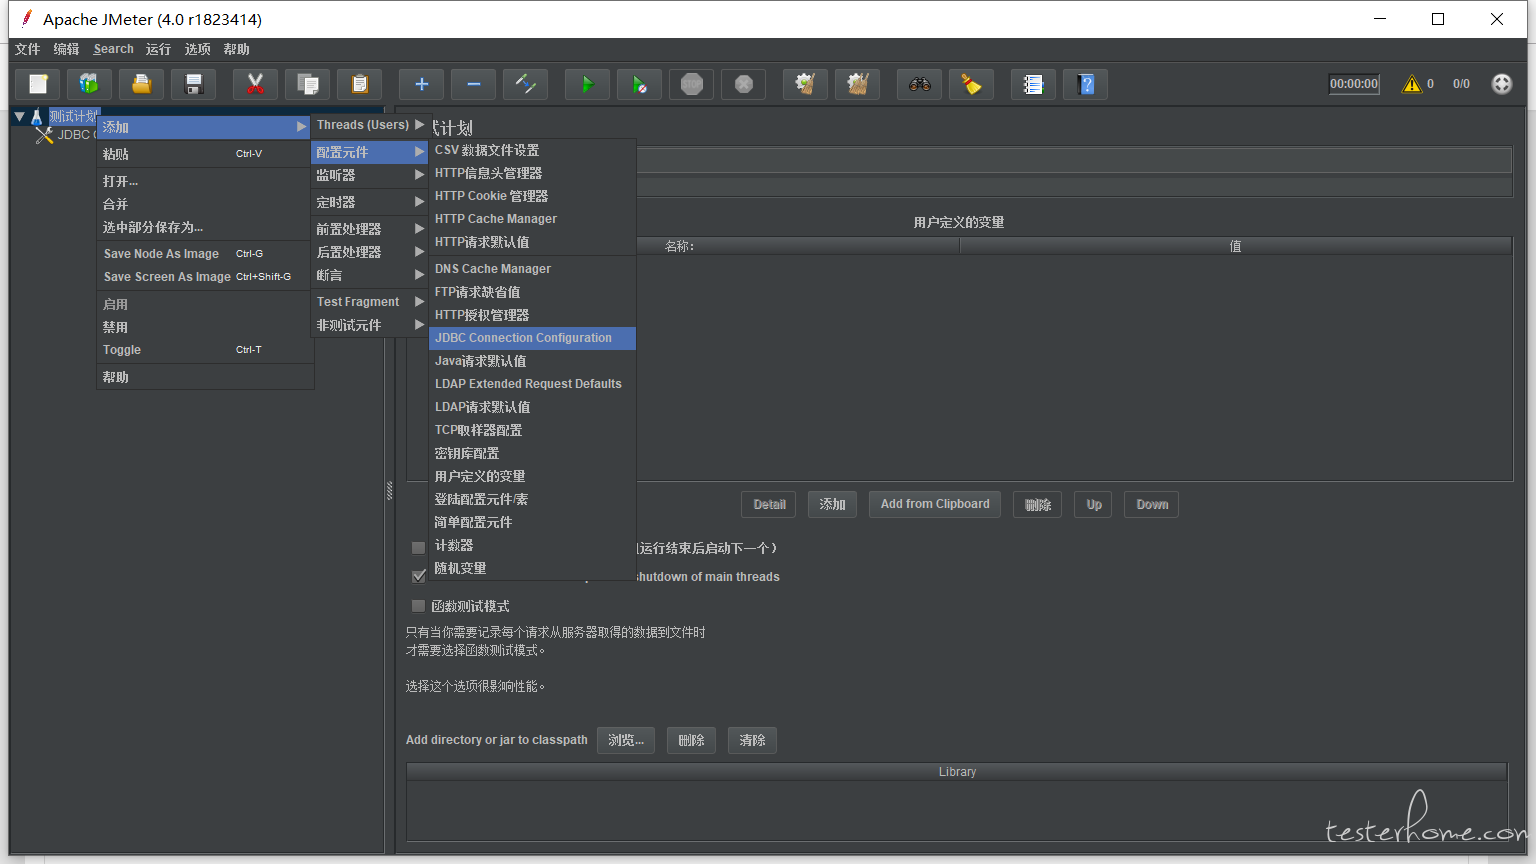Click the Open file folder icon

coord(142,84)
